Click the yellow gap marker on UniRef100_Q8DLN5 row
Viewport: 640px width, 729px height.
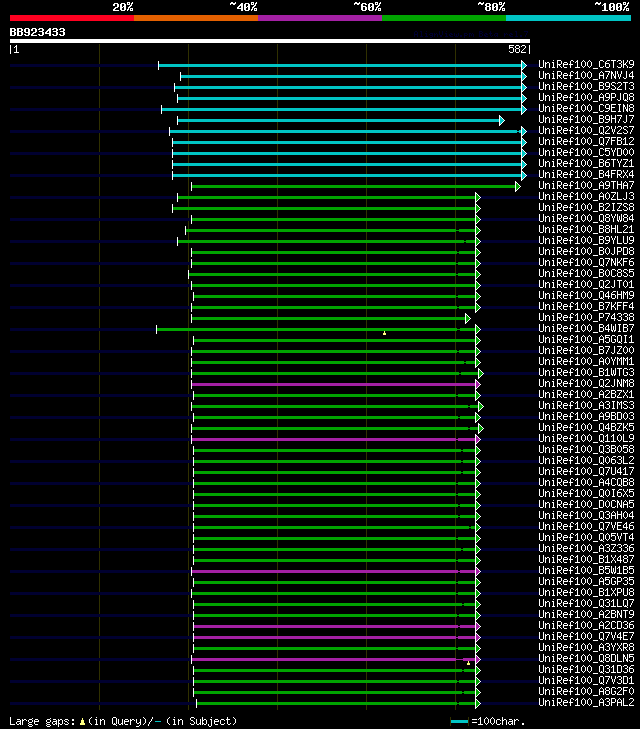[x=468, y=663]
